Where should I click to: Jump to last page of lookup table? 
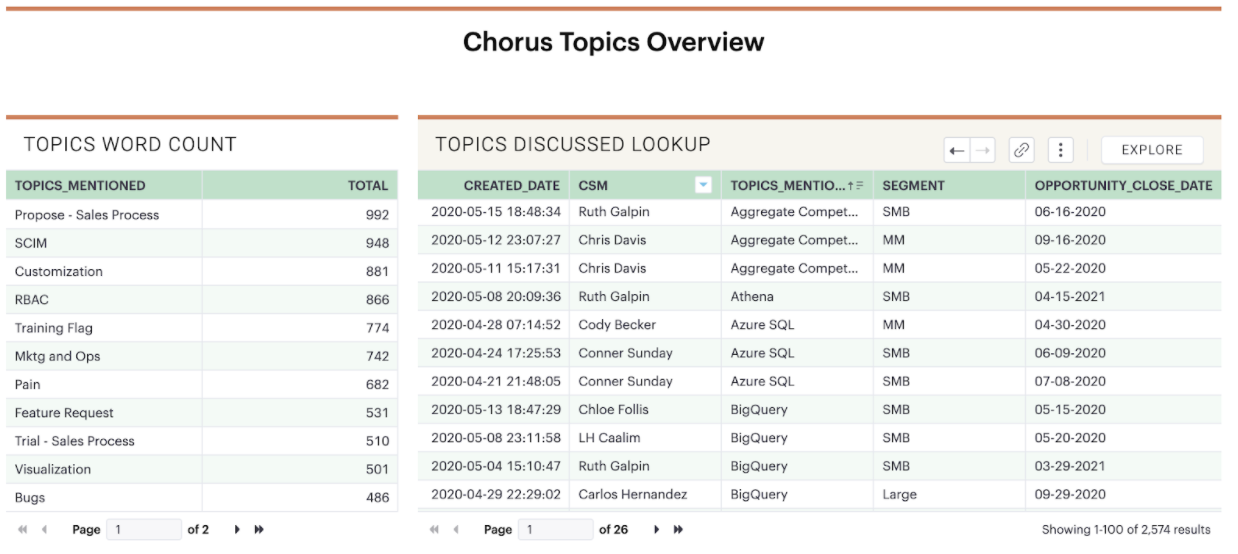(x=678, y=530)
